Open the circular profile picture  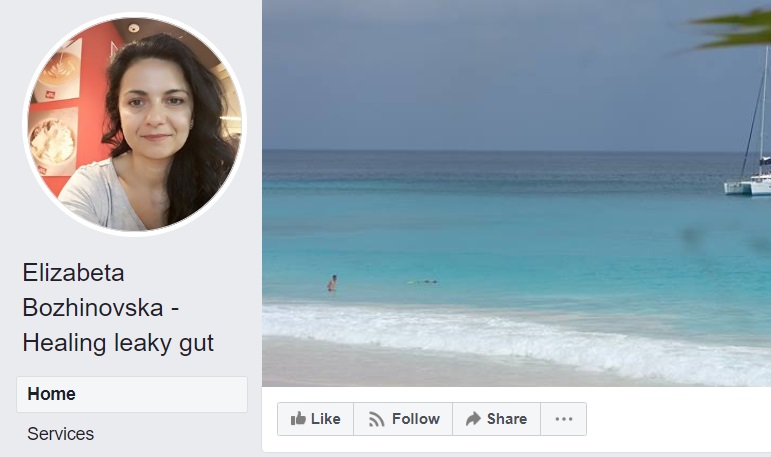(134, 124)
